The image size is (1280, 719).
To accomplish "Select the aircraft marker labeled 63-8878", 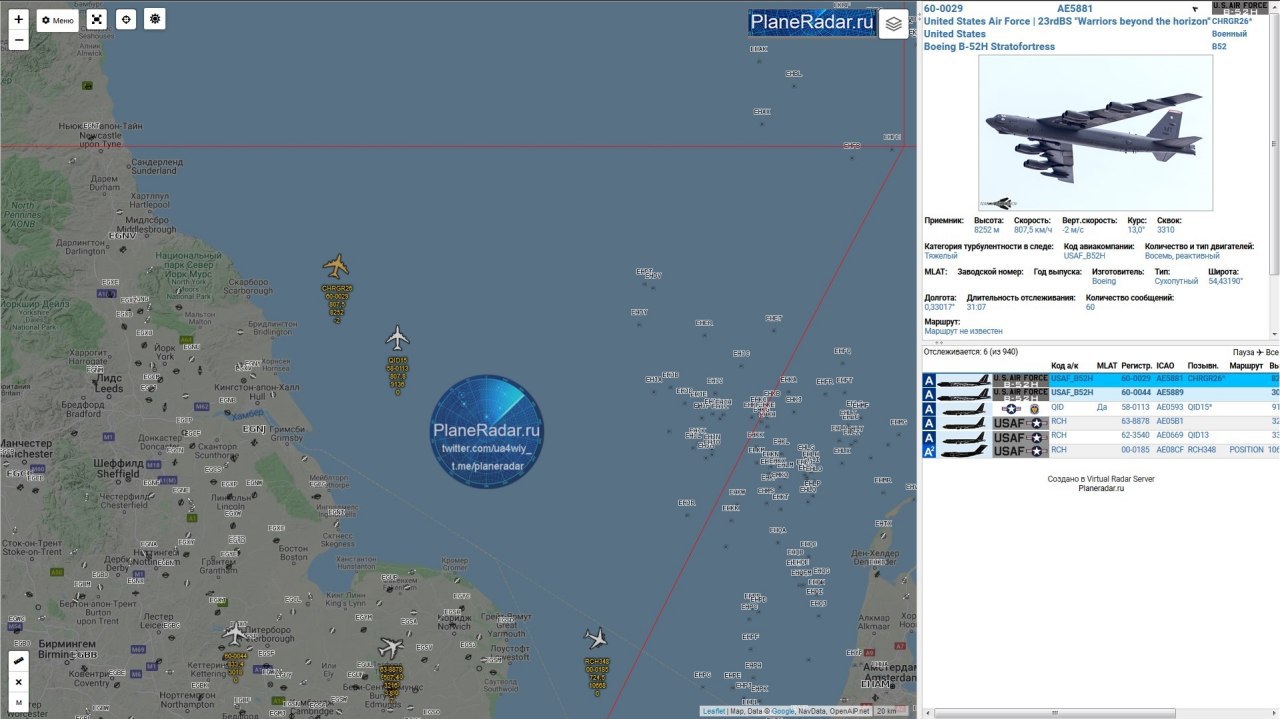I will (391, 648).
